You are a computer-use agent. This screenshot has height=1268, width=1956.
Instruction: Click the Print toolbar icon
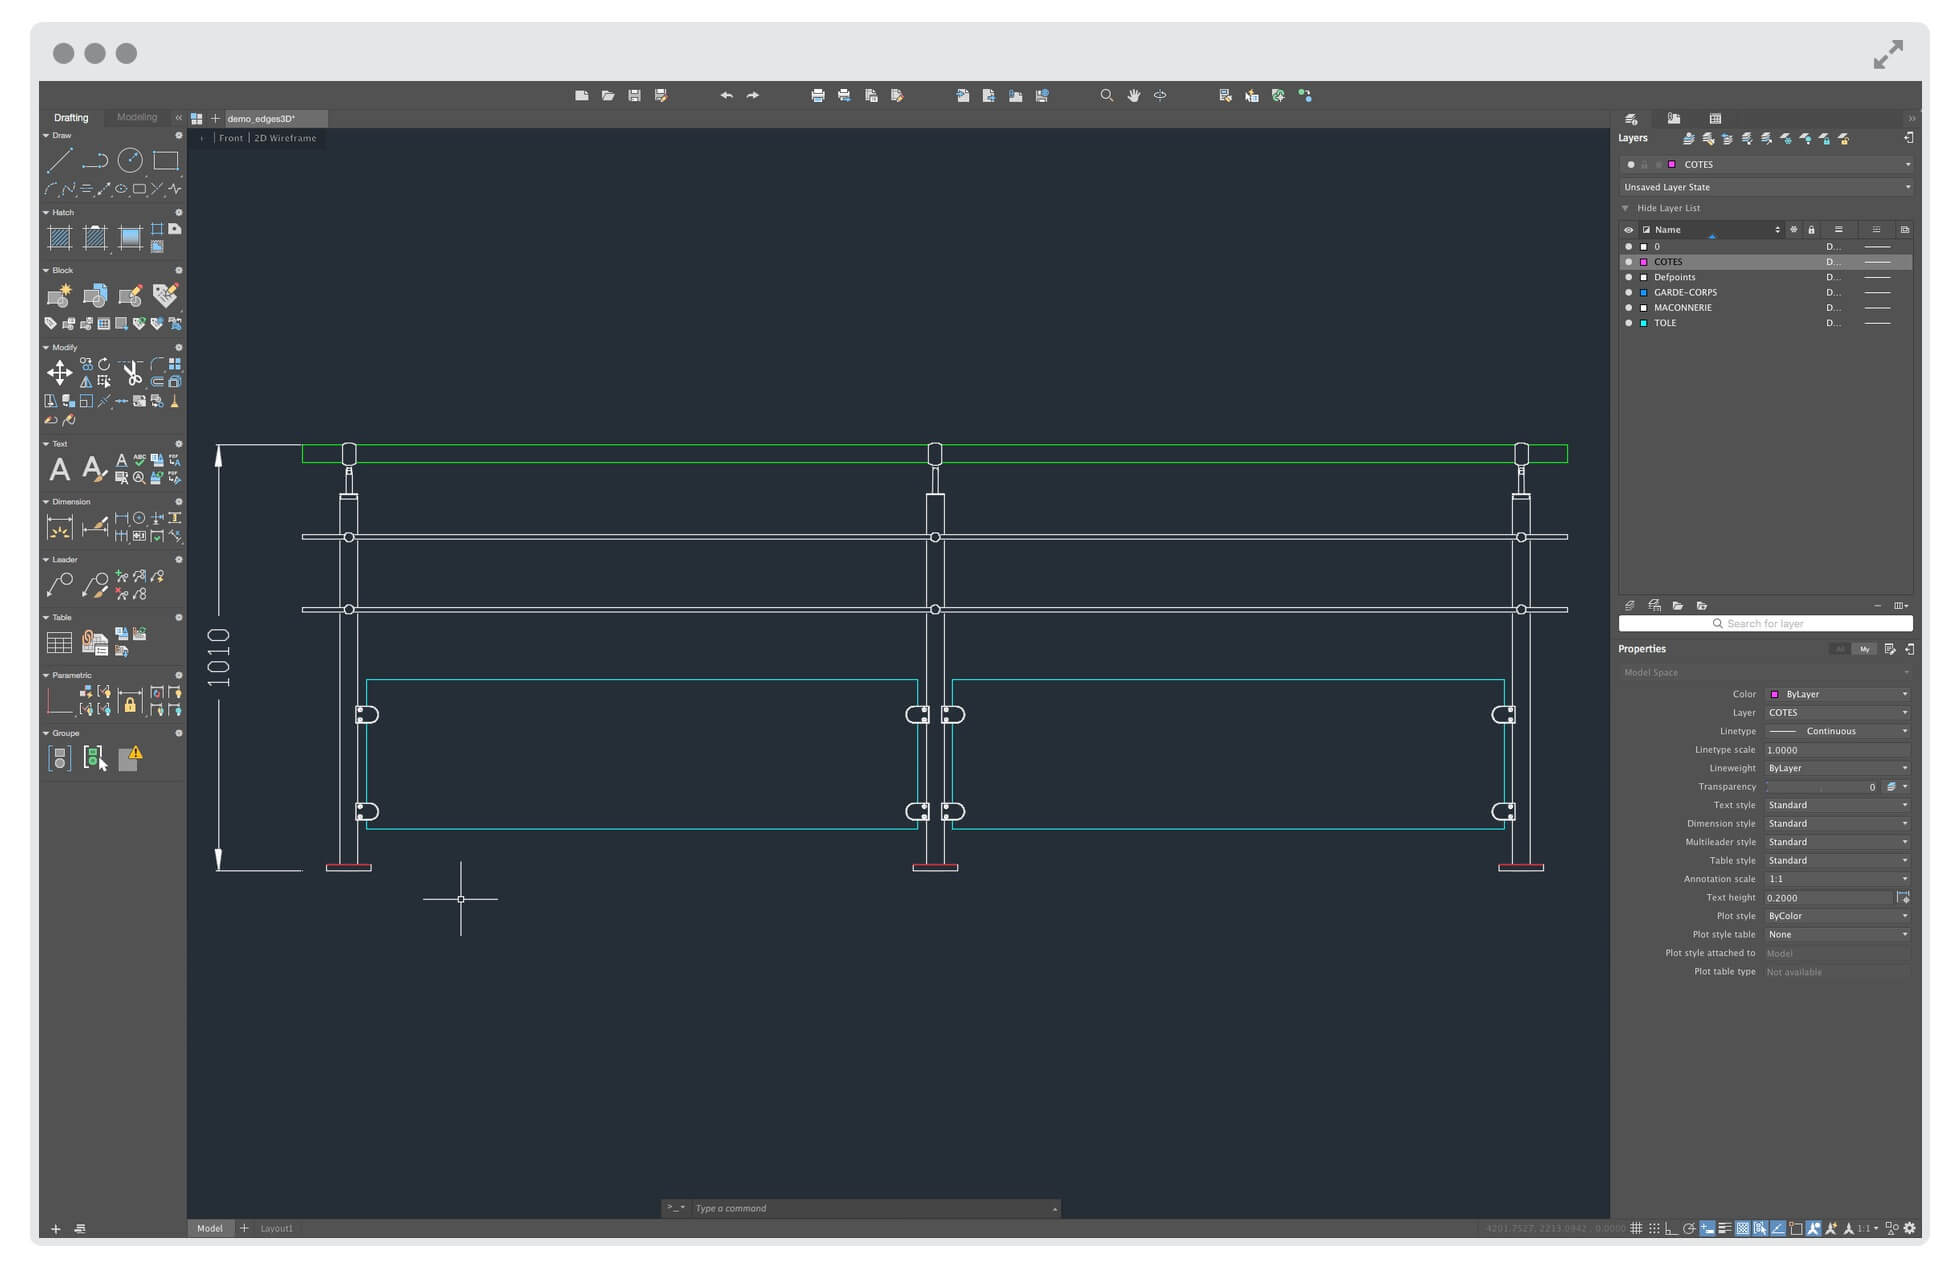click(x=818, y=96)
